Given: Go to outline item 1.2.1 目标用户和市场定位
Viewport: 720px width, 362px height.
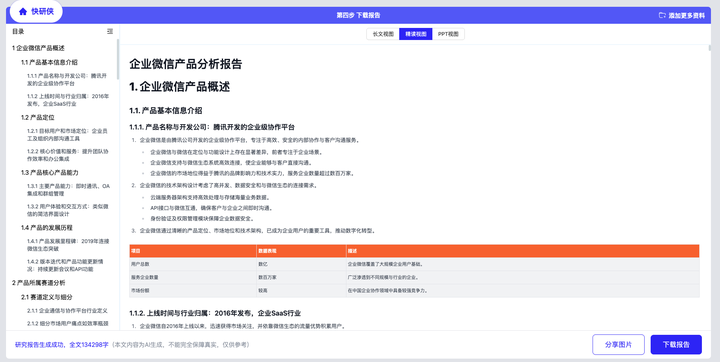Looking at the screenshot, I should pyautogui.click(x=68, y=135).
